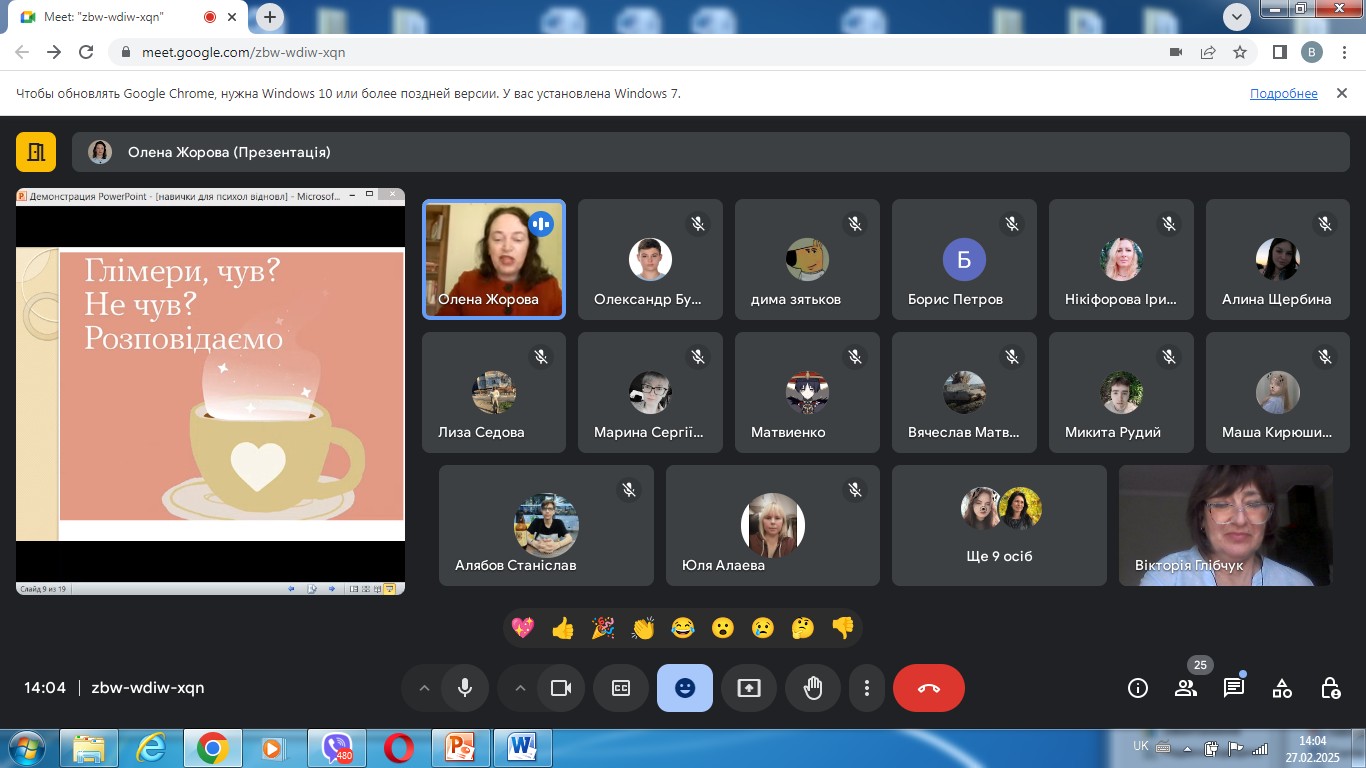Follow the Подробнее link
The width and height of the screenshot is (1366, 768).
click(x=1284, y=93)
